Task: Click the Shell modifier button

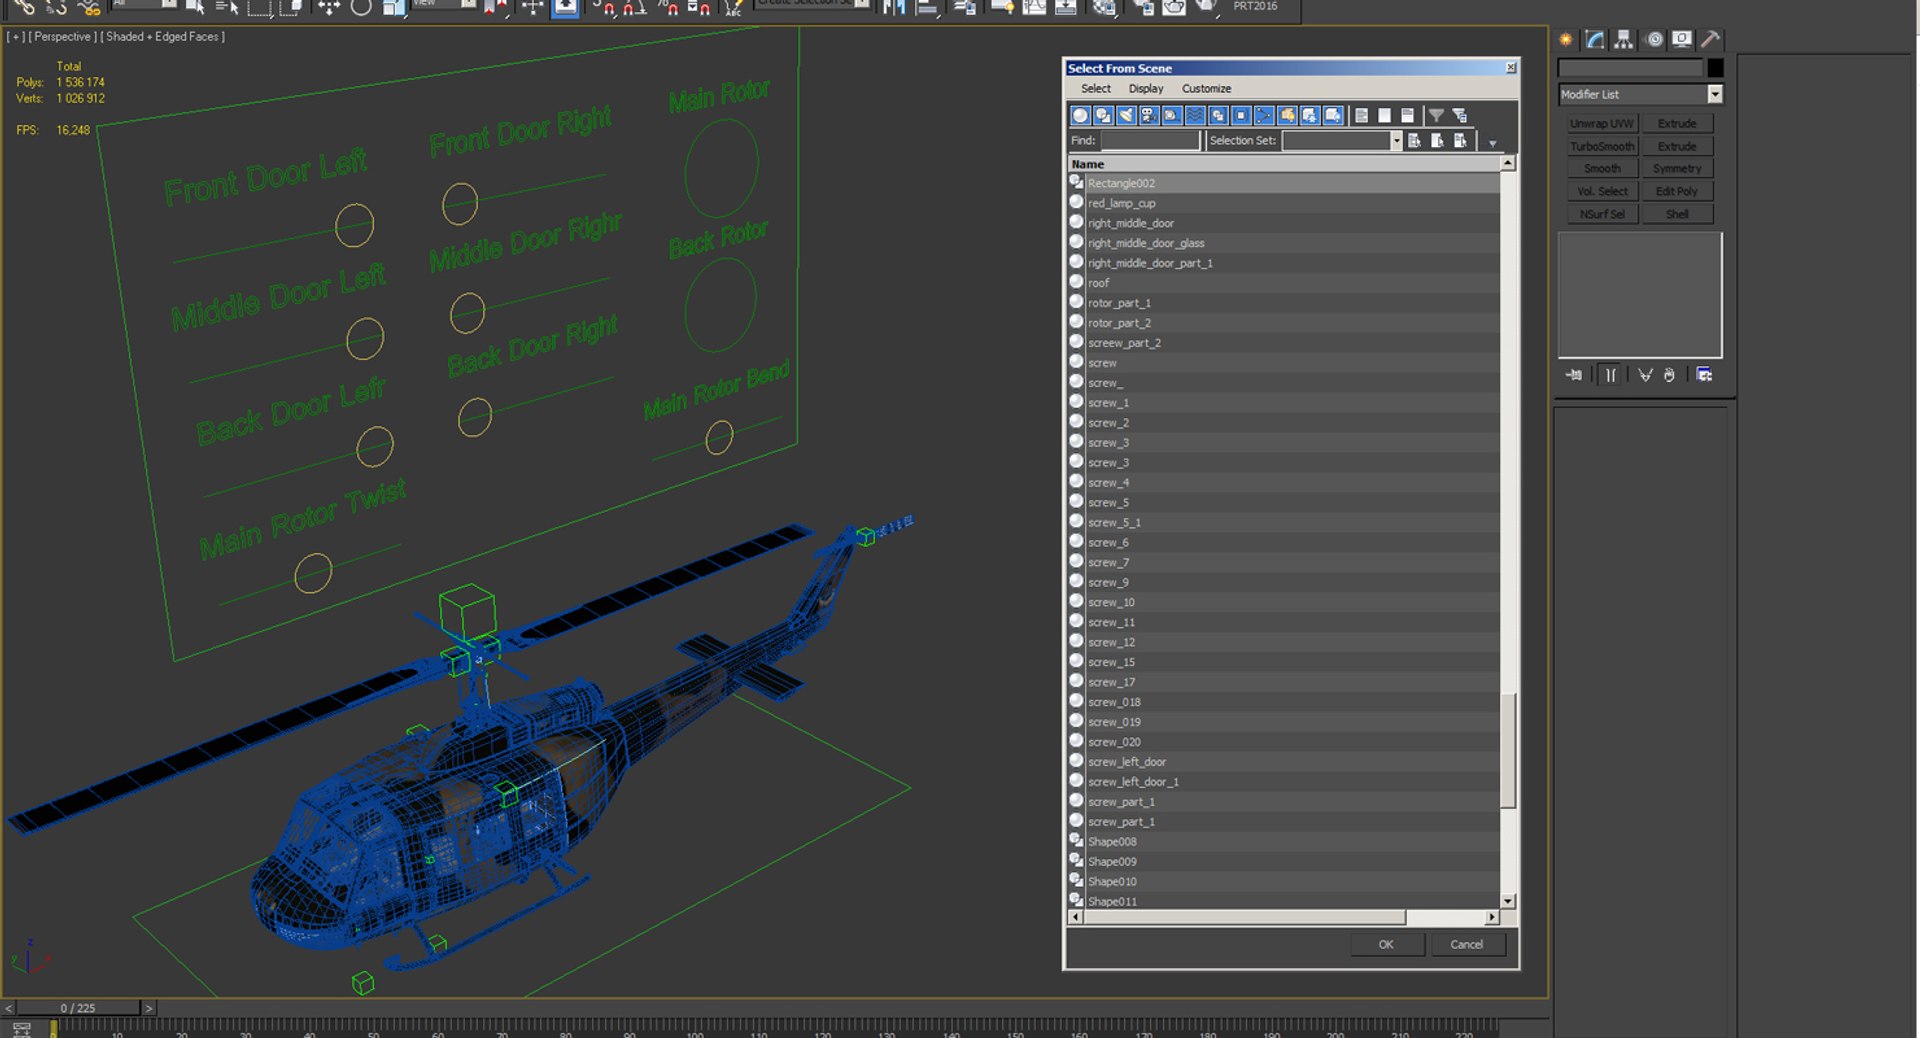Action: 1677,214
